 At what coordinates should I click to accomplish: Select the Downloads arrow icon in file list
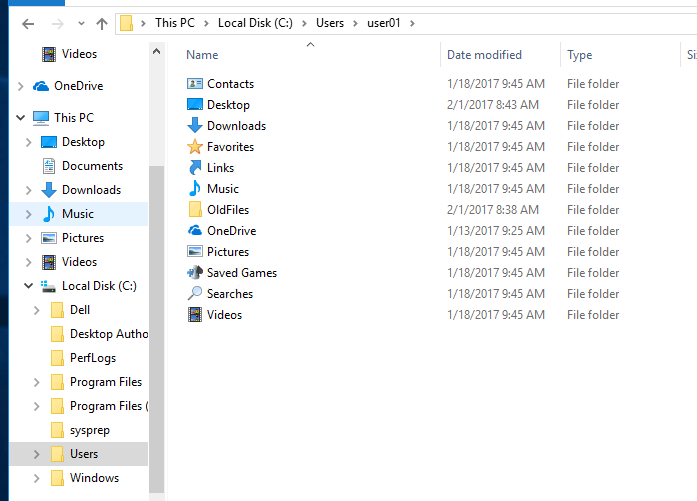(x=195, y=125)
